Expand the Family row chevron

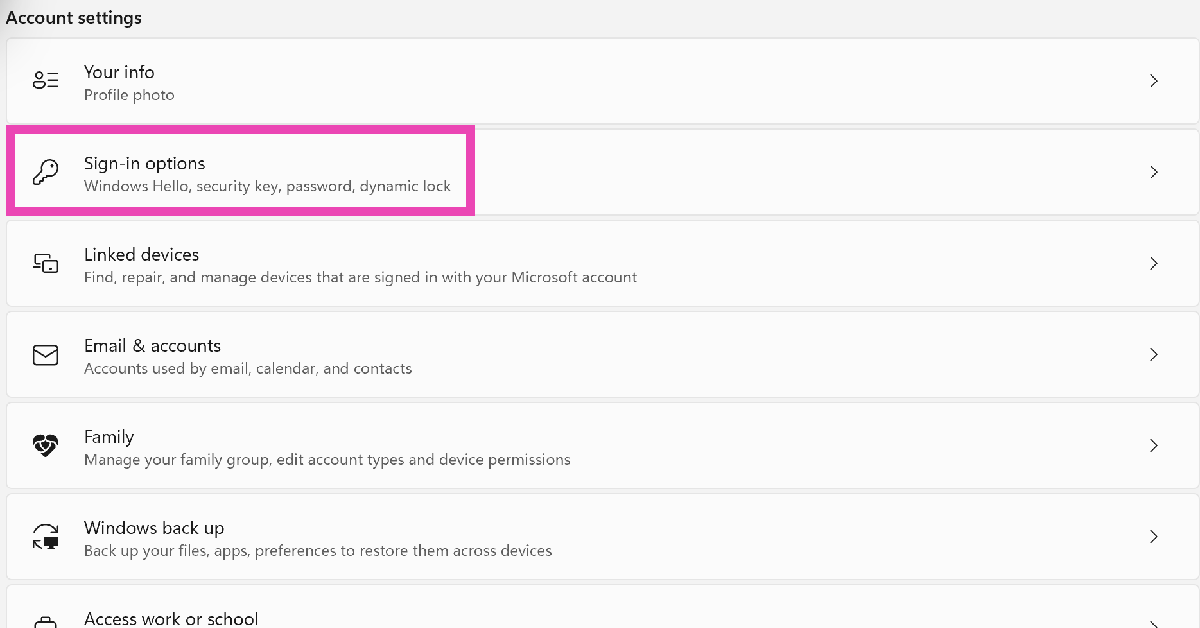(x=1154, y=446)
